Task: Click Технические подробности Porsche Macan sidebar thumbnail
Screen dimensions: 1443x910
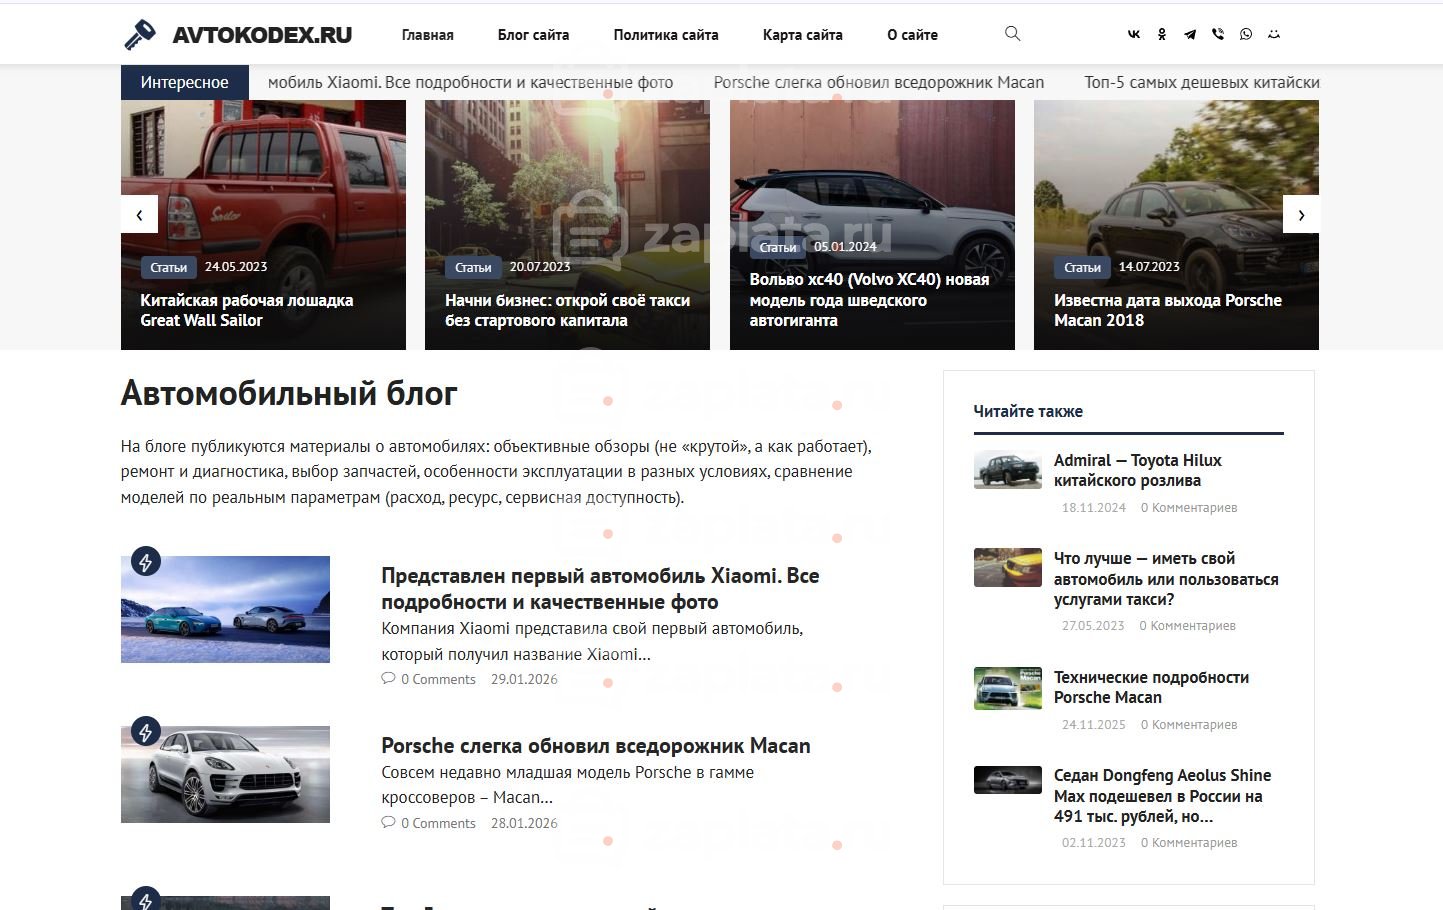Action: [1008, 688]
